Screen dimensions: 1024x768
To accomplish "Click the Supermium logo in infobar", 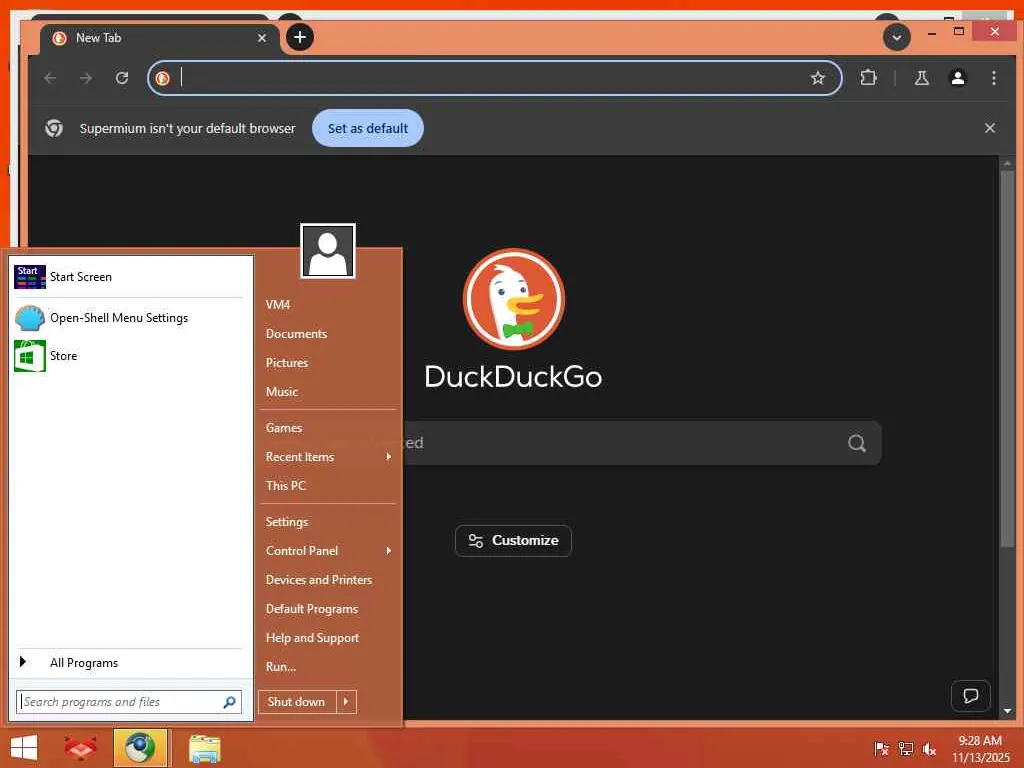I will (54, 128).
